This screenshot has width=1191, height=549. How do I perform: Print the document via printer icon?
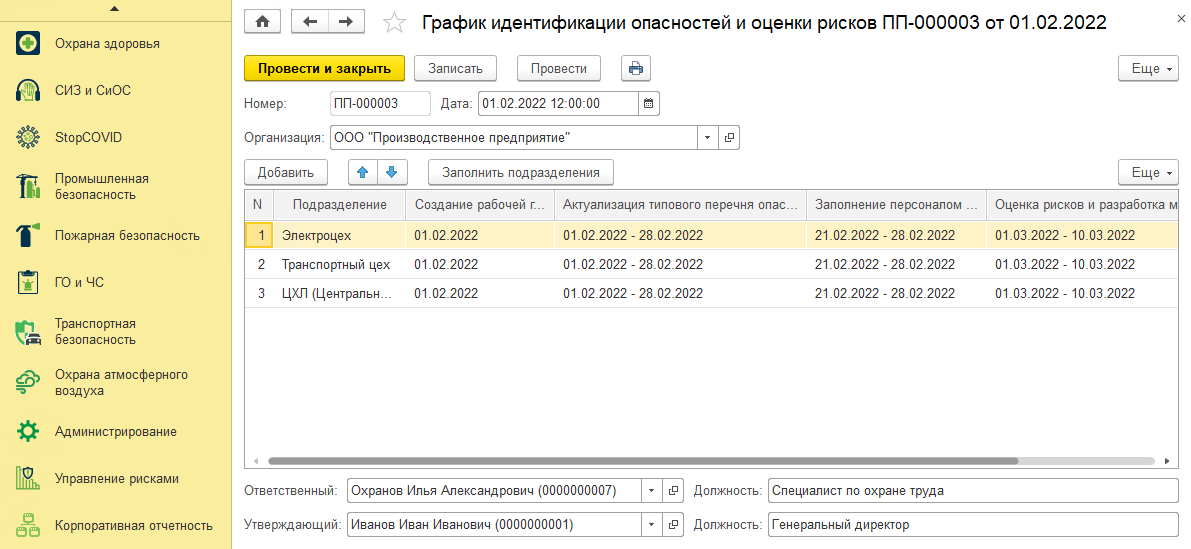pyautogui.click(x=636, y=68)
